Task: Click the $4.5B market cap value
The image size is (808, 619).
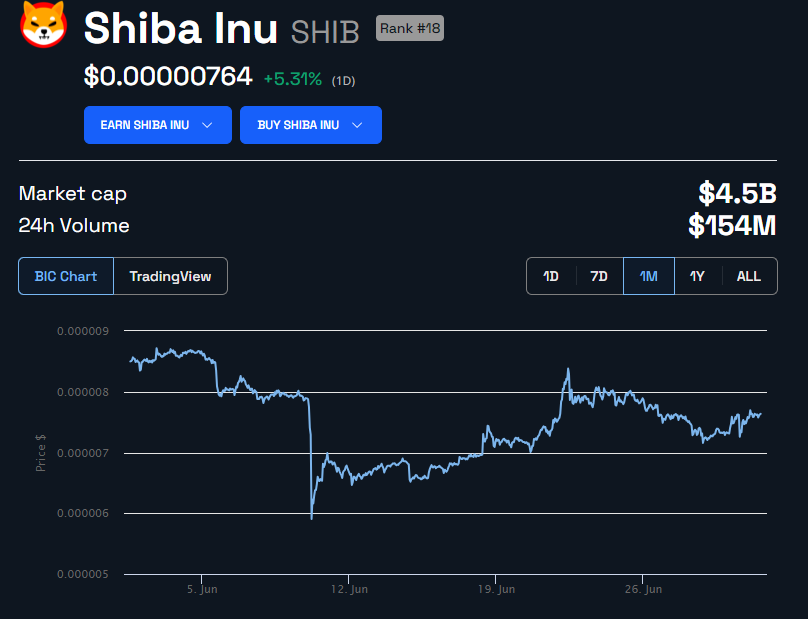Action: (x=737, y=193)
